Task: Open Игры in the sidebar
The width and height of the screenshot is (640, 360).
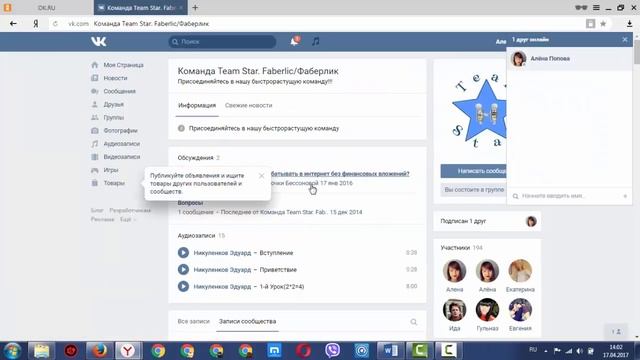Action: point(111,169)
